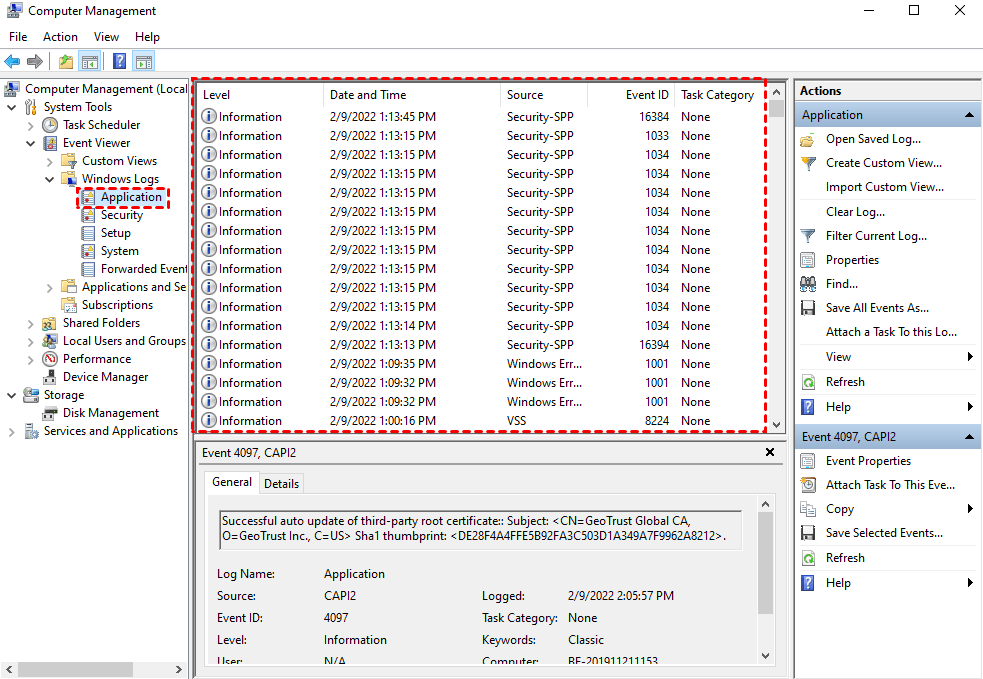The width and height of the screenshot is (983, 679).
Task: Click the event list vertical scrollbar down arrow
Action: pos(777,424)
